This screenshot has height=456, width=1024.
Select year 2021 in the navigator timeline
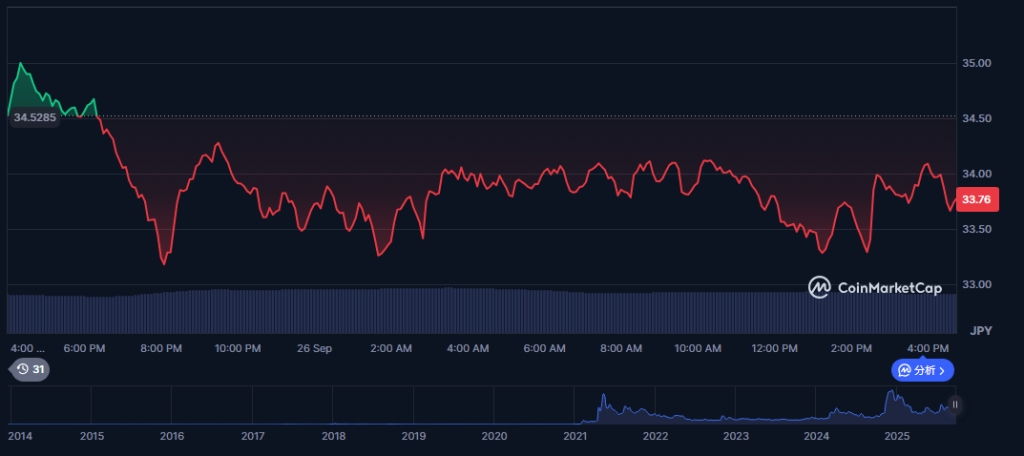pos(575,436)
